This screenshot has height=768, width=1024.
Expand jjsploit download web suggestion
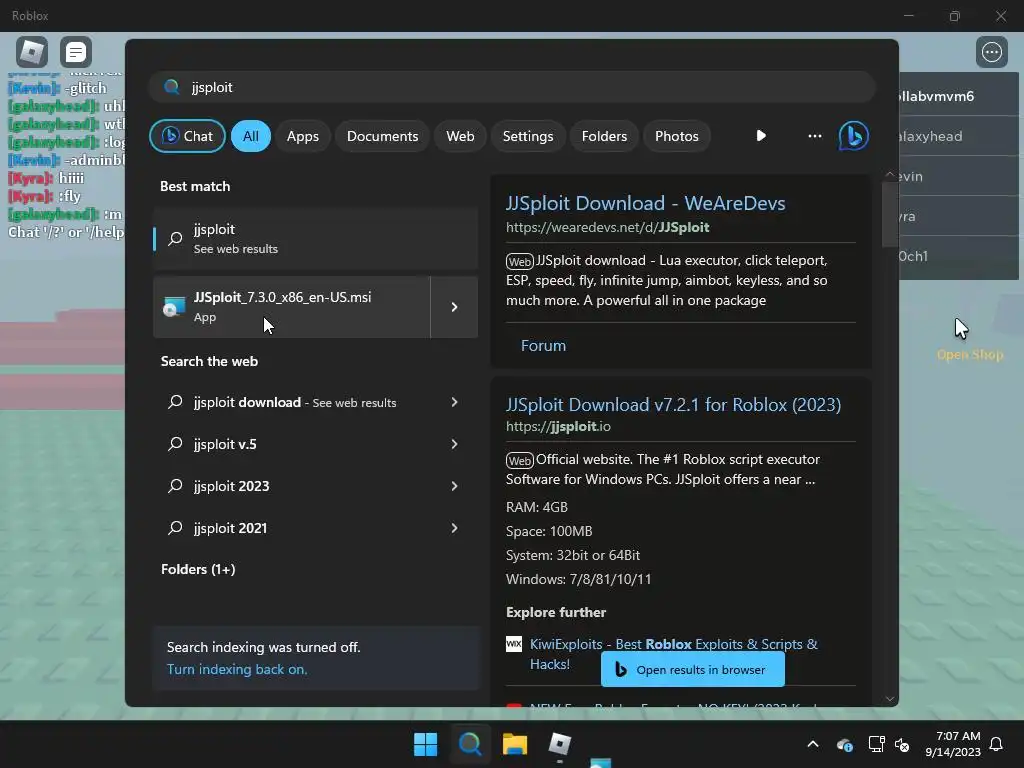(455, 402)
